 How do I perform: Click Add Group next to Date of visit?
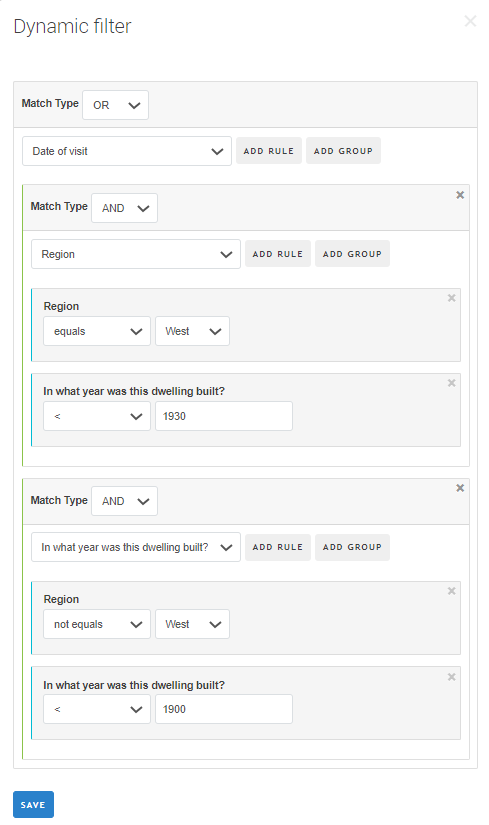[343, 151]
